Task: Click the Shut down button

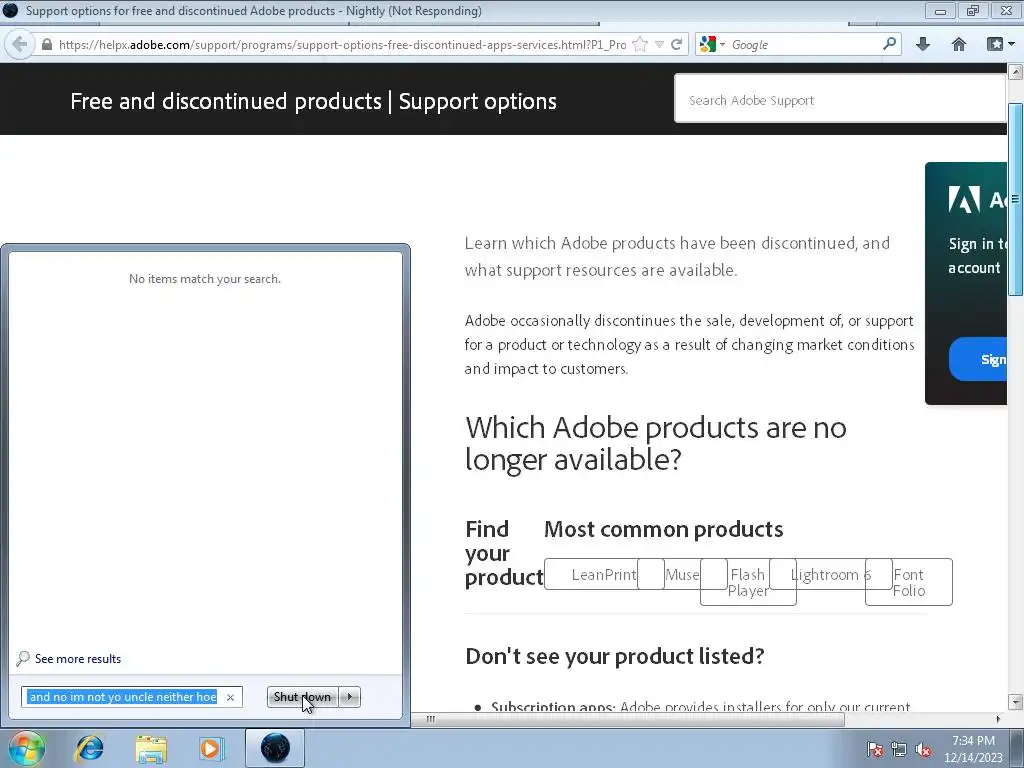Action: point(302,697)
